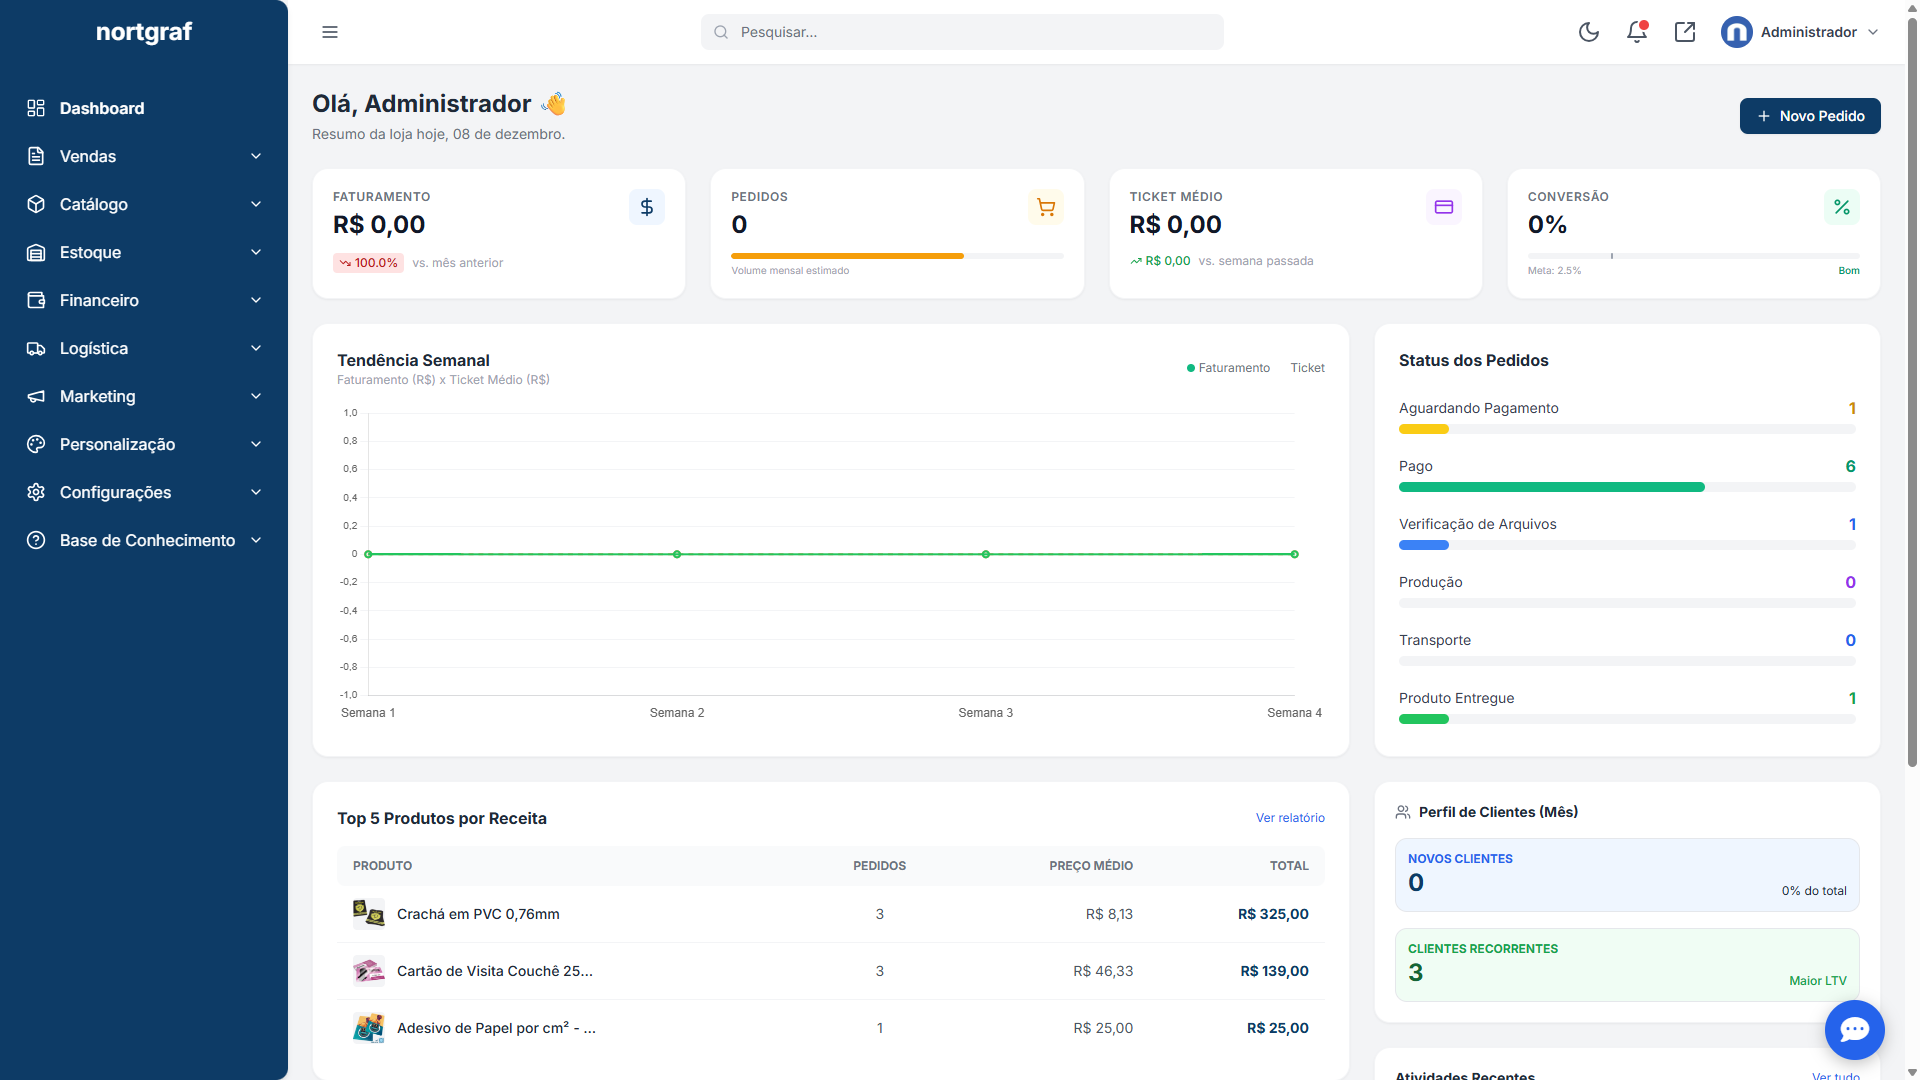This screenshot has height=1080, width=1920.
Task: Click the hamburger menu icon
Action: point(330,32)
